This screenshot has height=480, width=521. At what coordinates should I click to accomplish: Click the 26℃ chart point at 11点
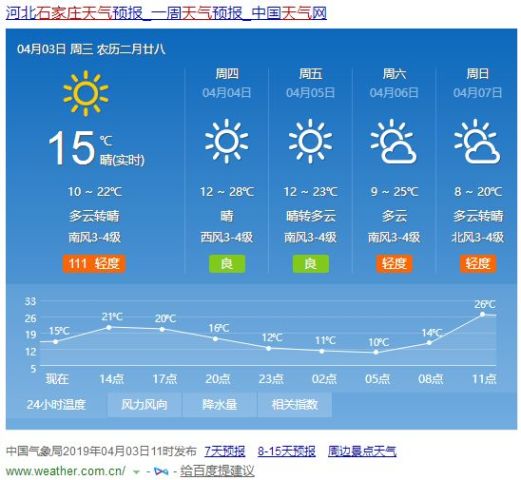pos(482,314)
